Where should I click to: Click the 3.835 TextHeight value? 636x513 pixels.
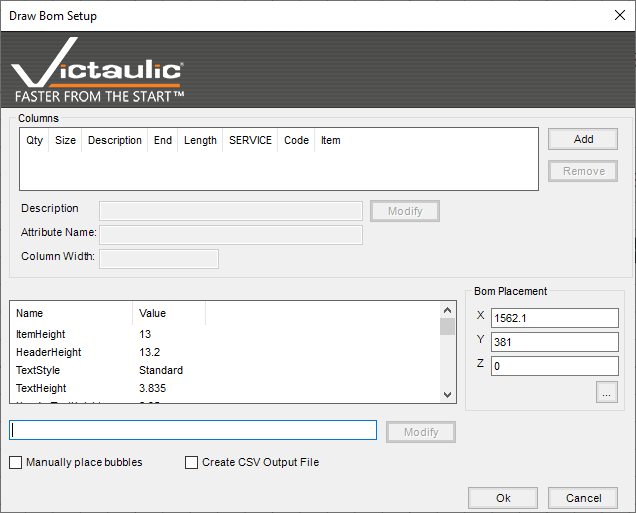pyautogui.click(x=153, y=388)
